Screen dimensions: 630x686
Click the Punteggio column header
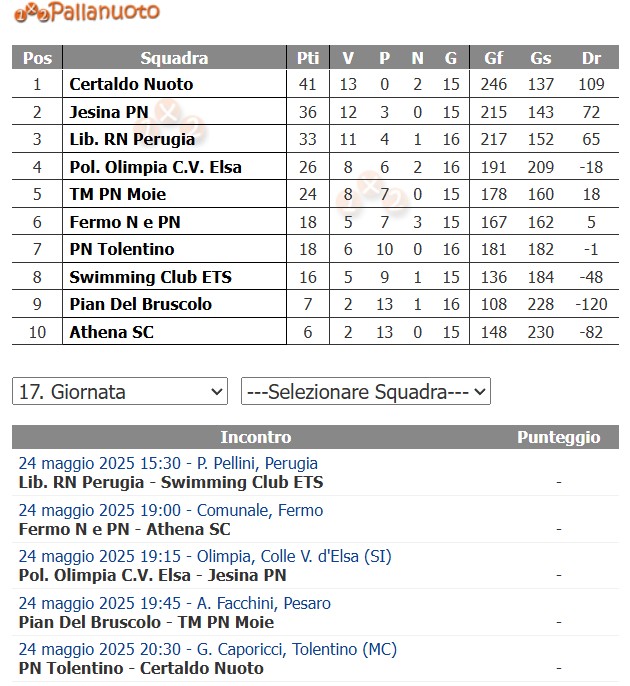tap(558, 437)
